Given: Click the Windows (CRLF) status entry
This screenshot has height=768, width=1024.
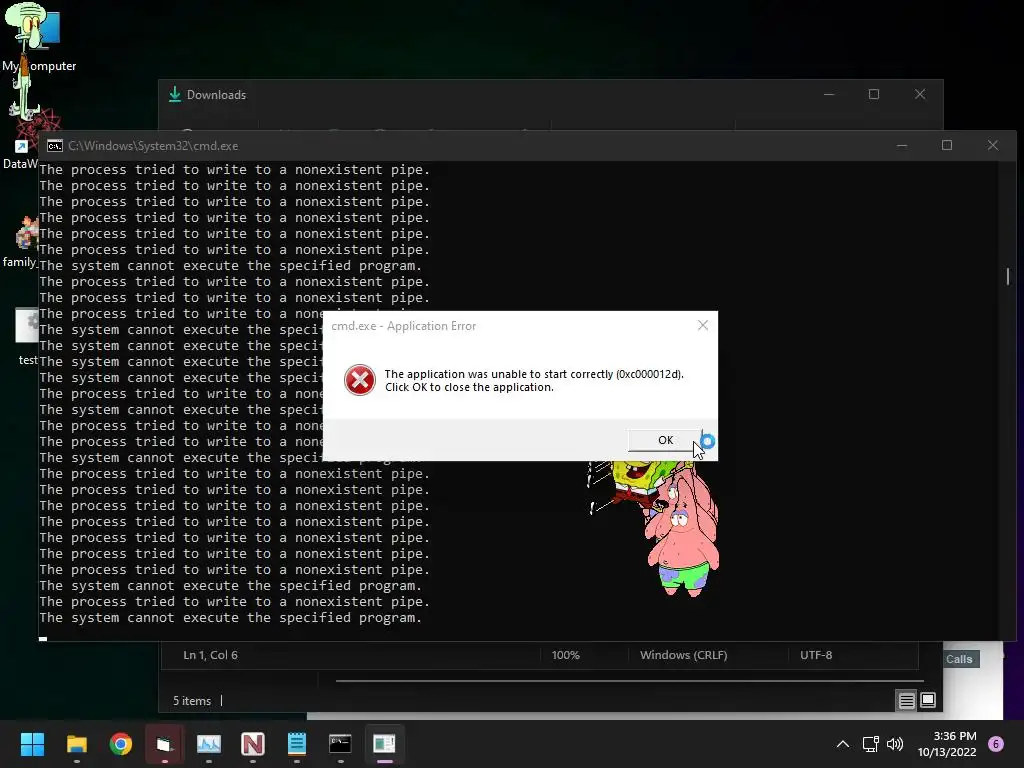Looking at the screenshot, I should (x=683, y=655).
